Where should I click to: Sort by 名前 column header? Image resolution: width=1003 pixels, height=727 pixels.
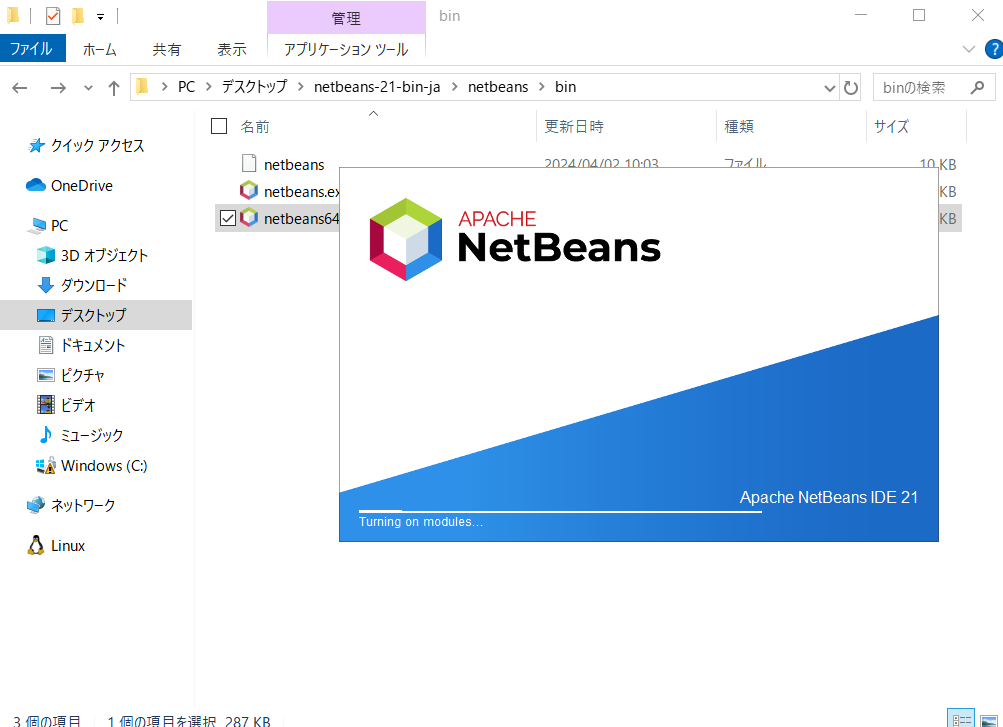[255, 127]
